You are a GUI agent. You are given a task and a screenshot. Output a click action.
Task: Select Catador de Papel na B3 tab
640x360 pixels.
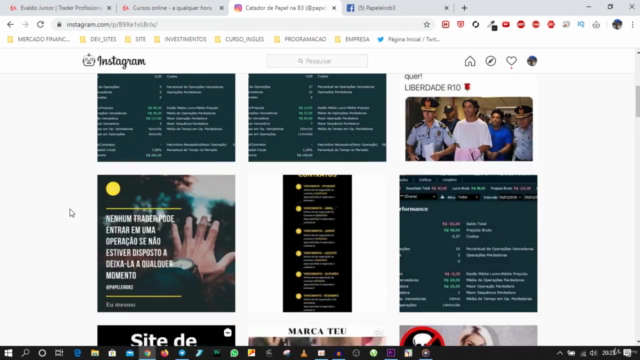click(x=285, y=8)
